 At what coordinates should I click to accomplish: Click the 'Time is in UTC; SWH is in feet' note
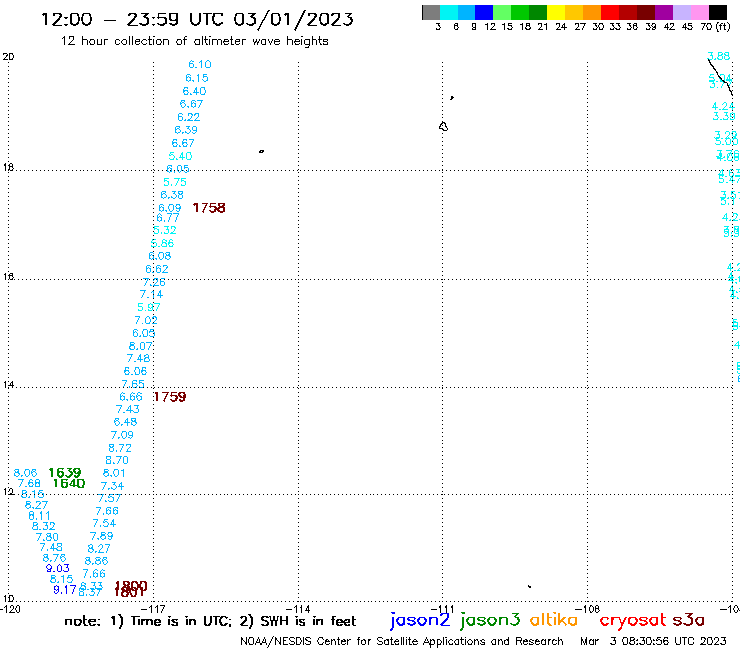[210, 621]
